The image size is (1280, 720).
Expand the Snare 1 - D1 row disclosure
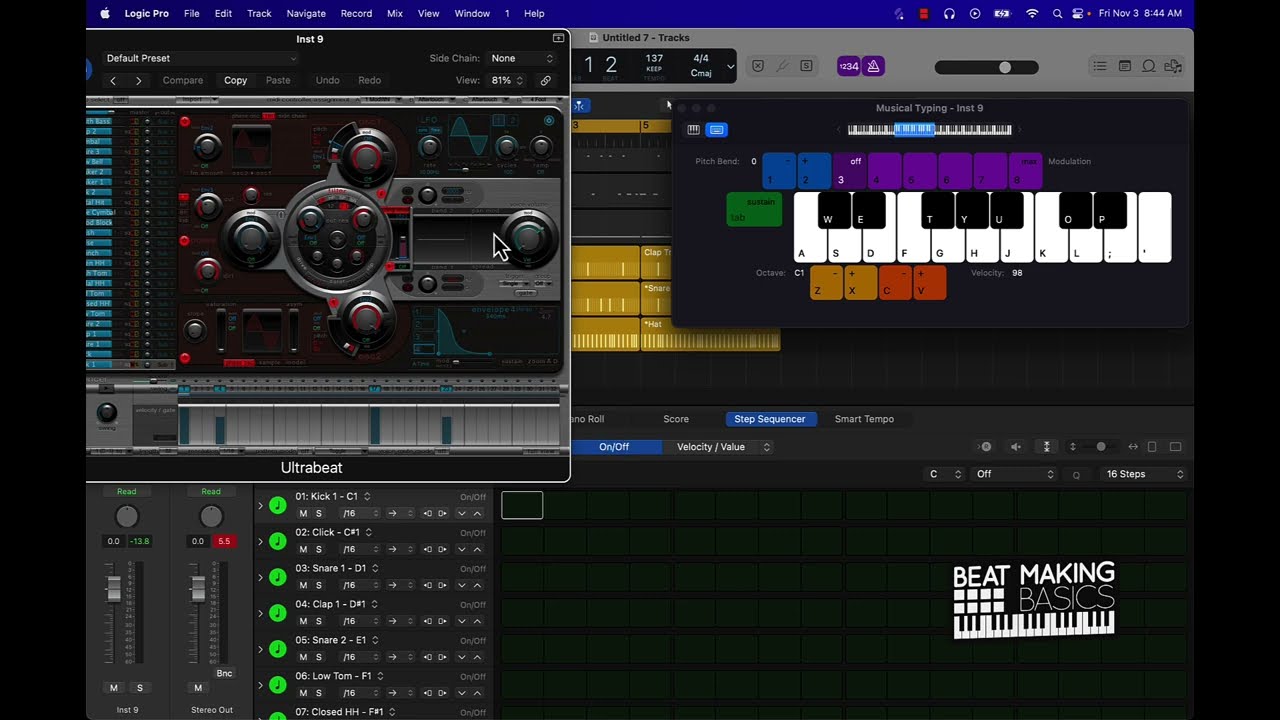(x=260, y=578)
